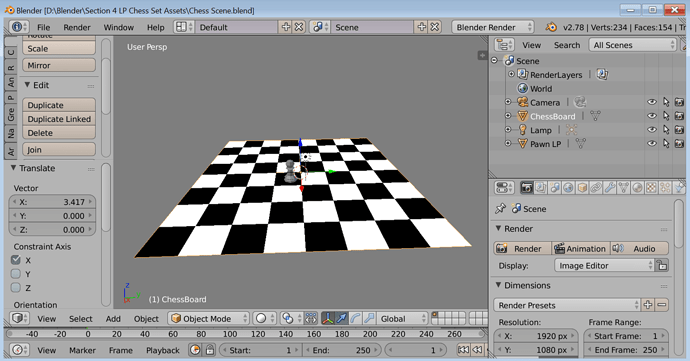Disable the X constraint axis checkbox
The height and width of the screenshot is (361, 690).
pyautogui.click(x=16, y=260)
